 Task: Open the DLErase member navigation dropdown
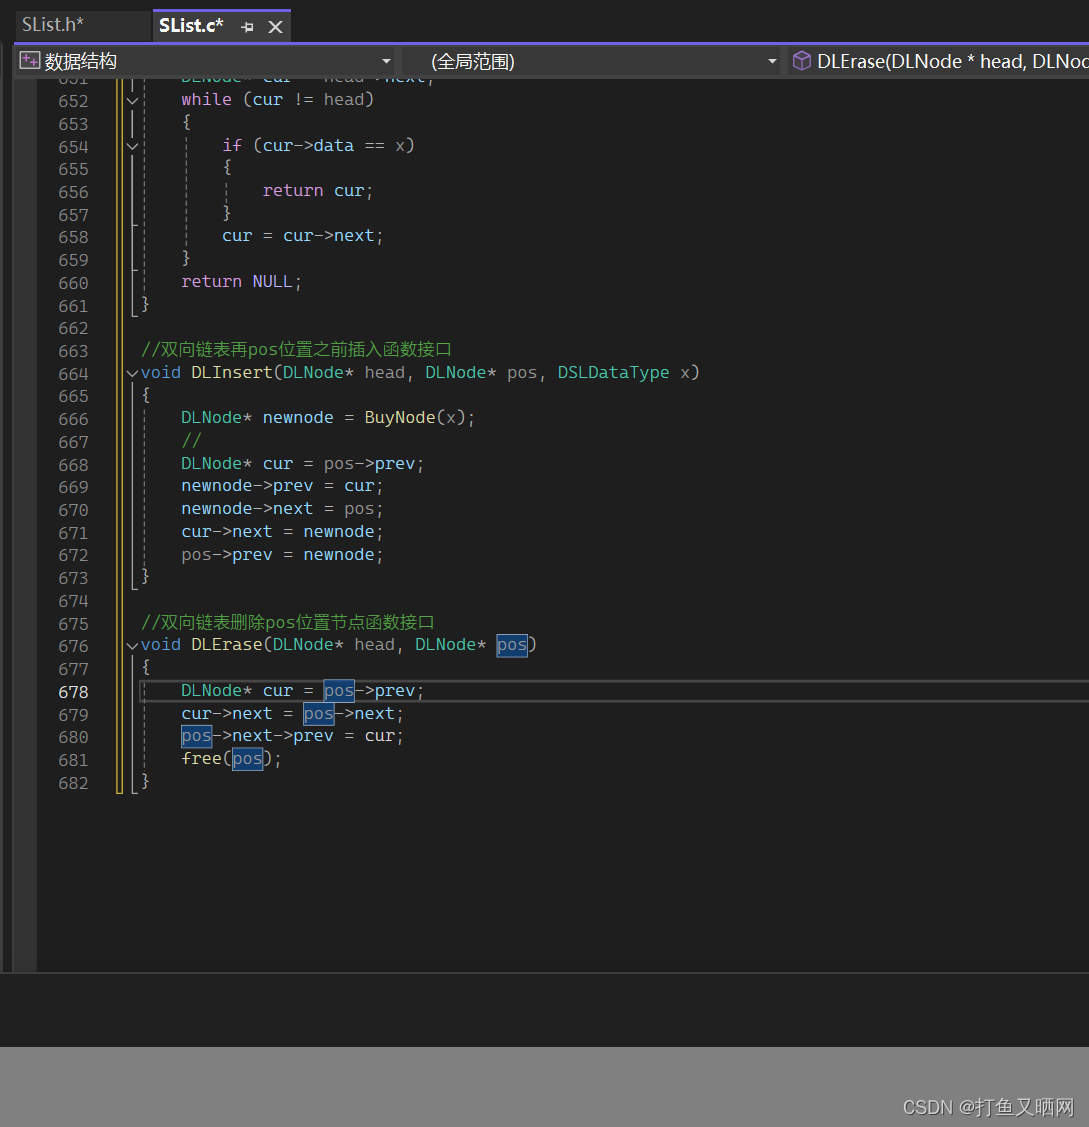[x=939, y=62]
